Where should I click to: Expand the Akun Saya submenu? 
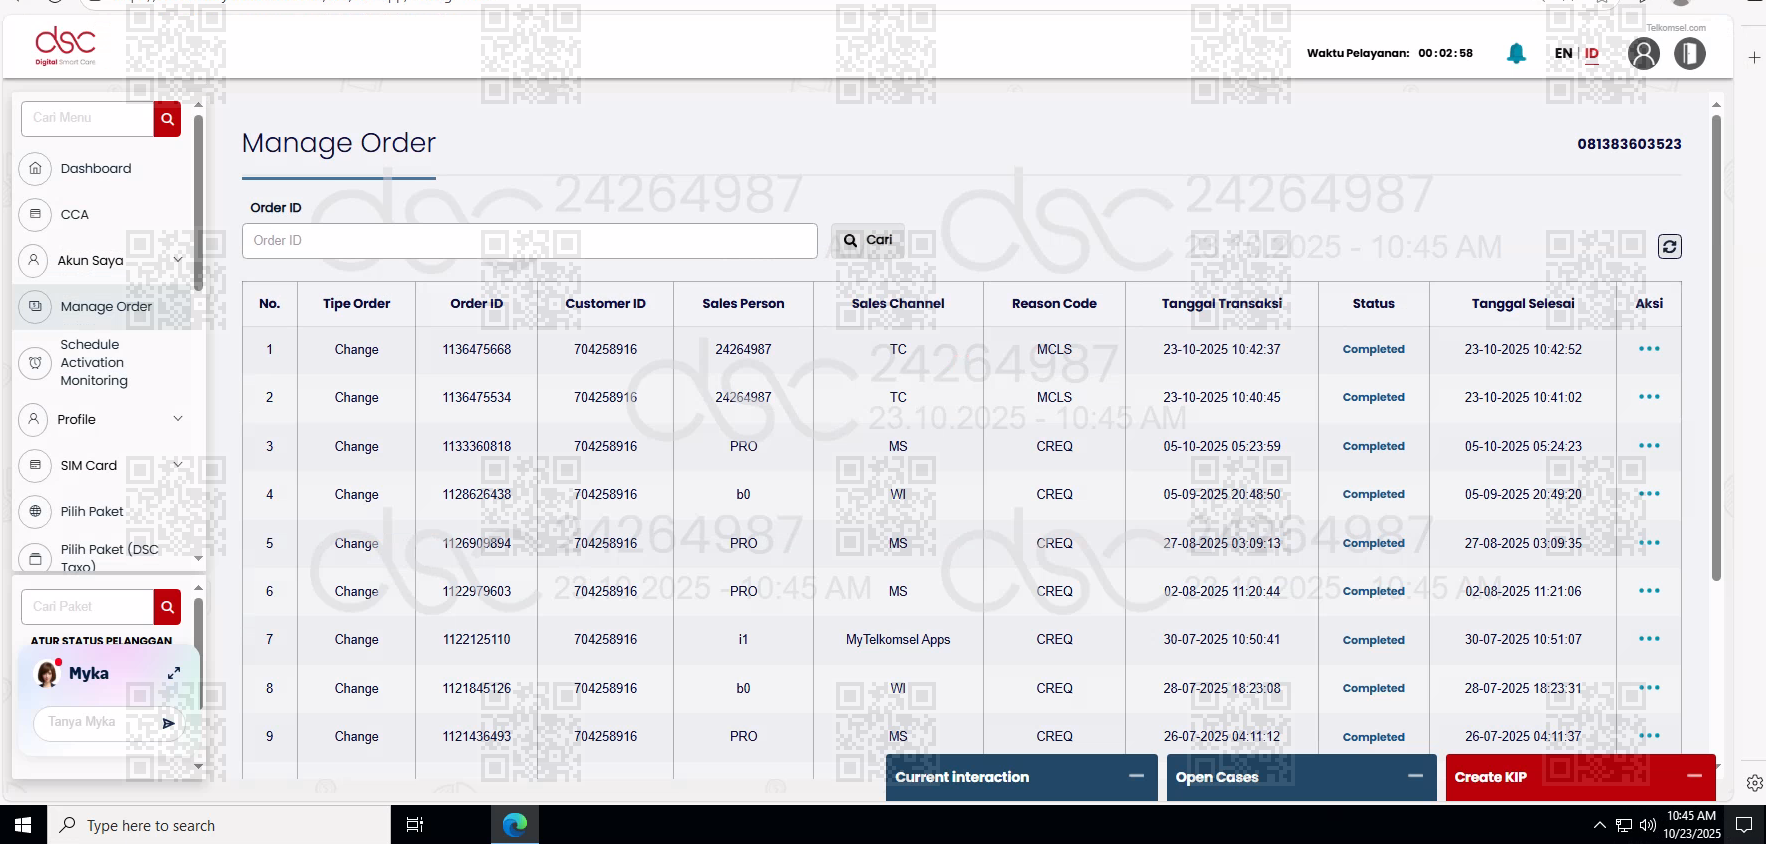[178, 259]
